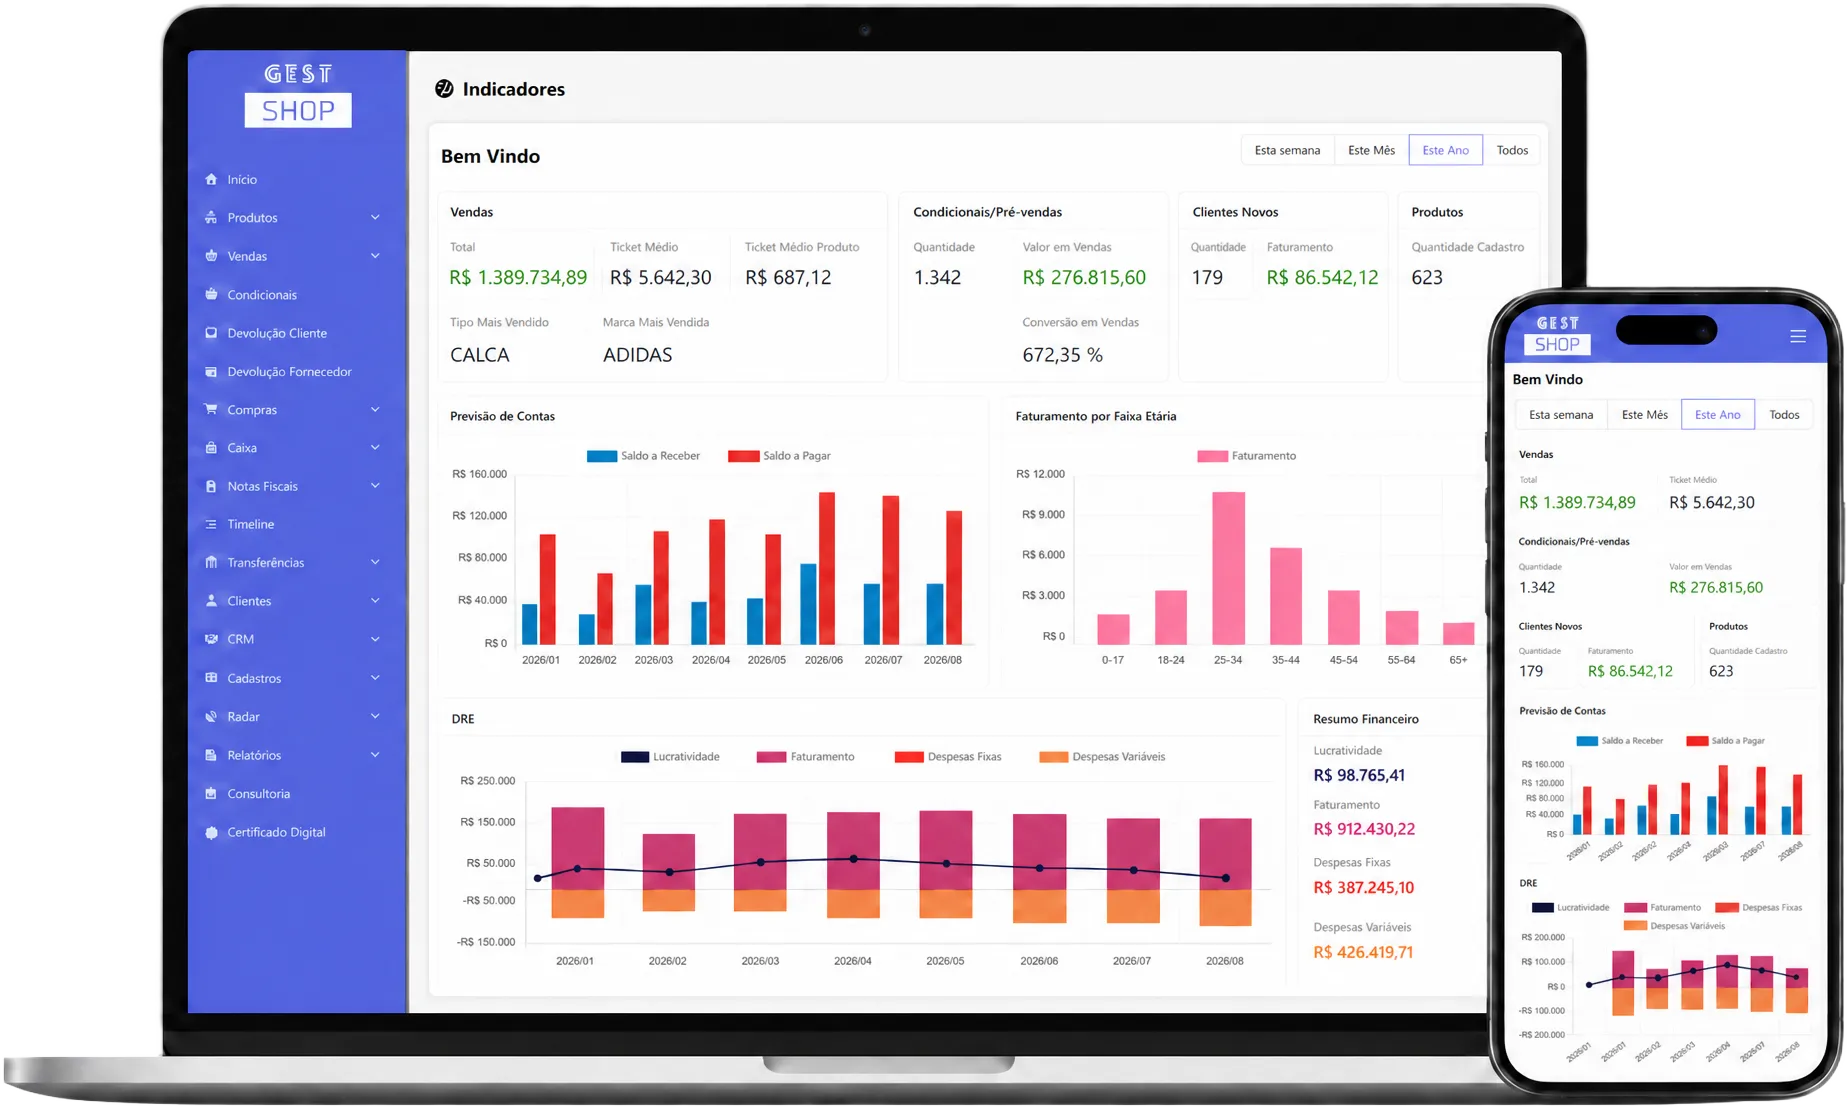Click the 2026/06 Saldo a Pagar bar
1847x1107 pixels.
(x=827, y=568)
